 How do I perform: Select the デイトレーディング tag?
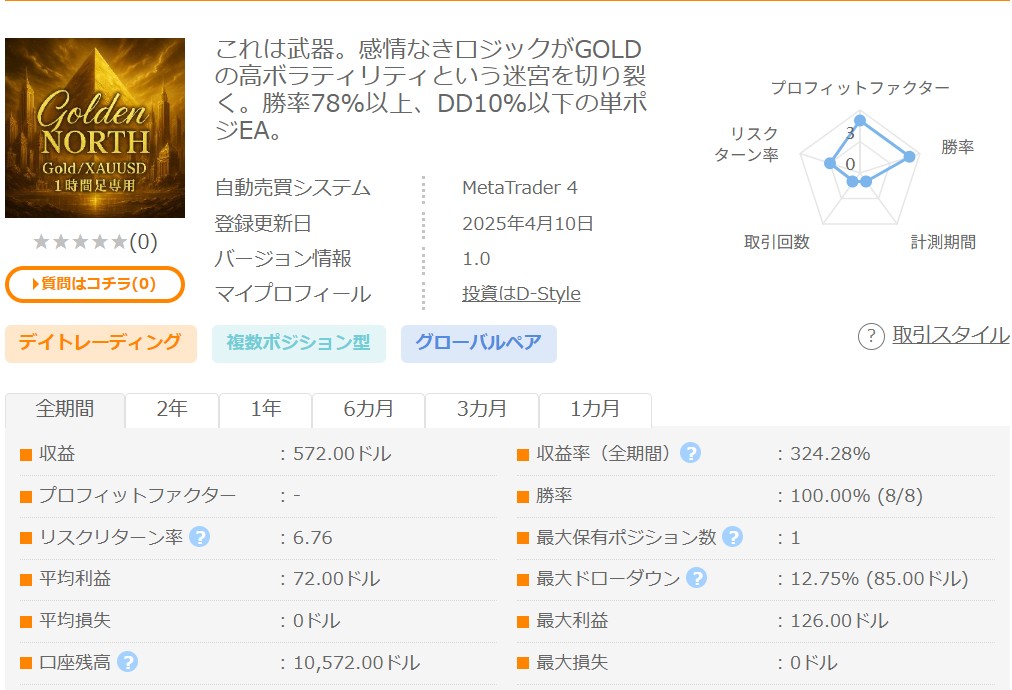pyautogui.click(x=101, y=343)
